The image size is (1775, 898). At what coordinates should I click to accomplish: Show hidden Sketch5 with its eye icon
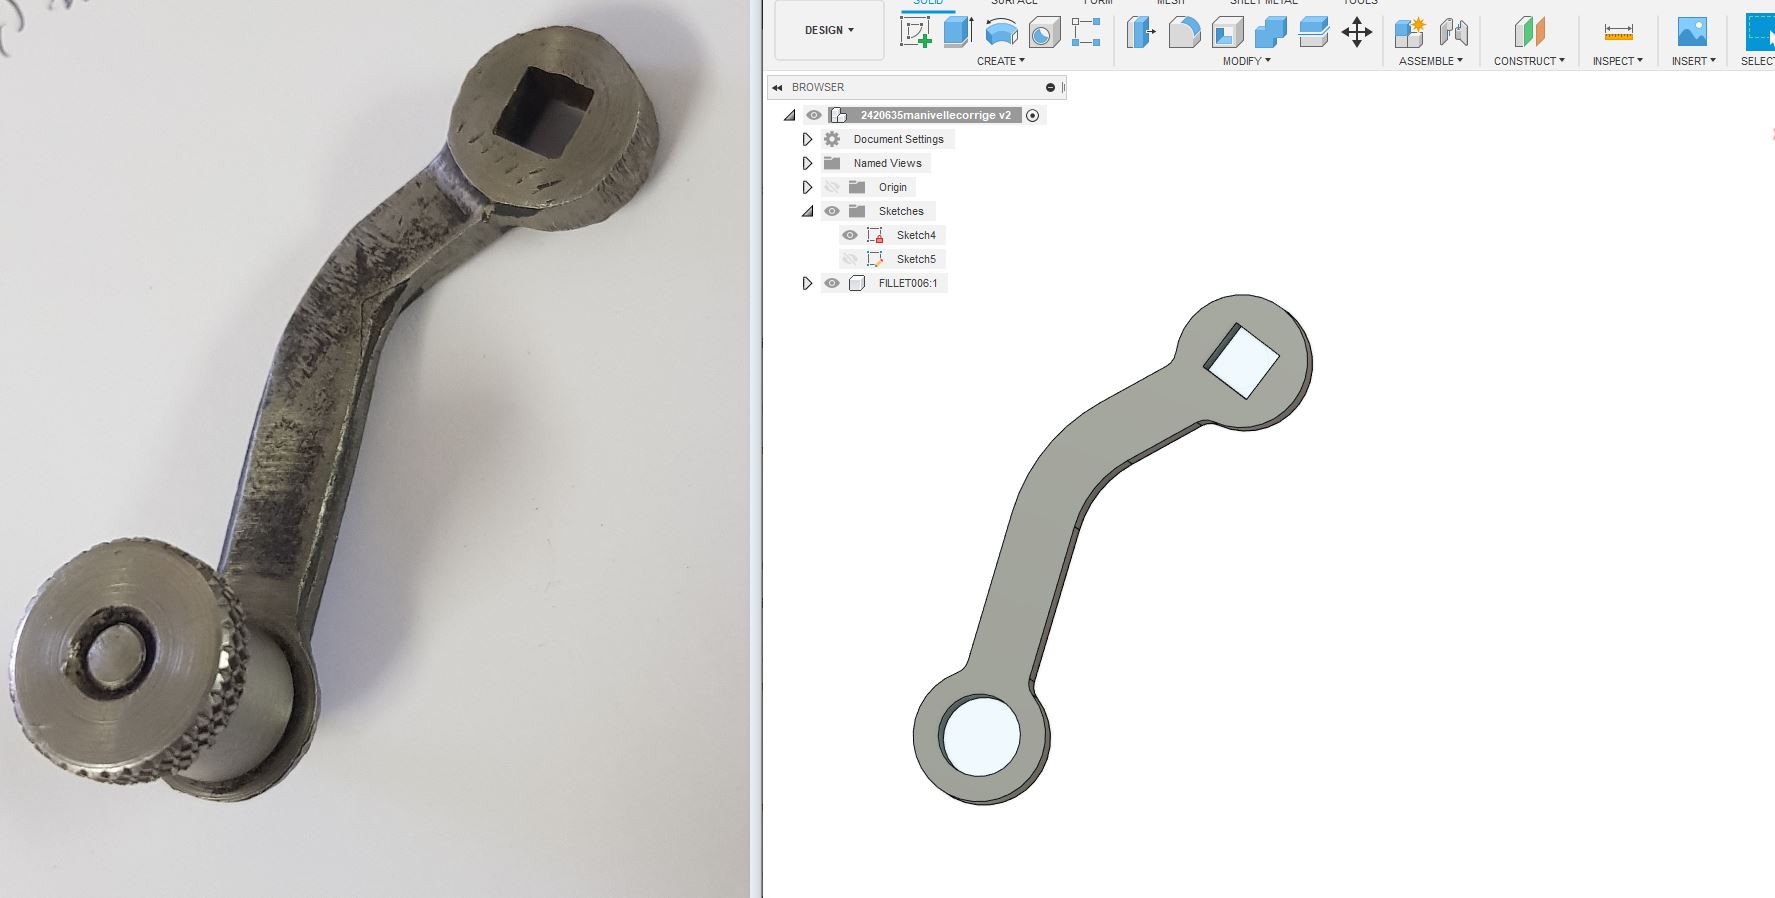click(x=850, y=259)
